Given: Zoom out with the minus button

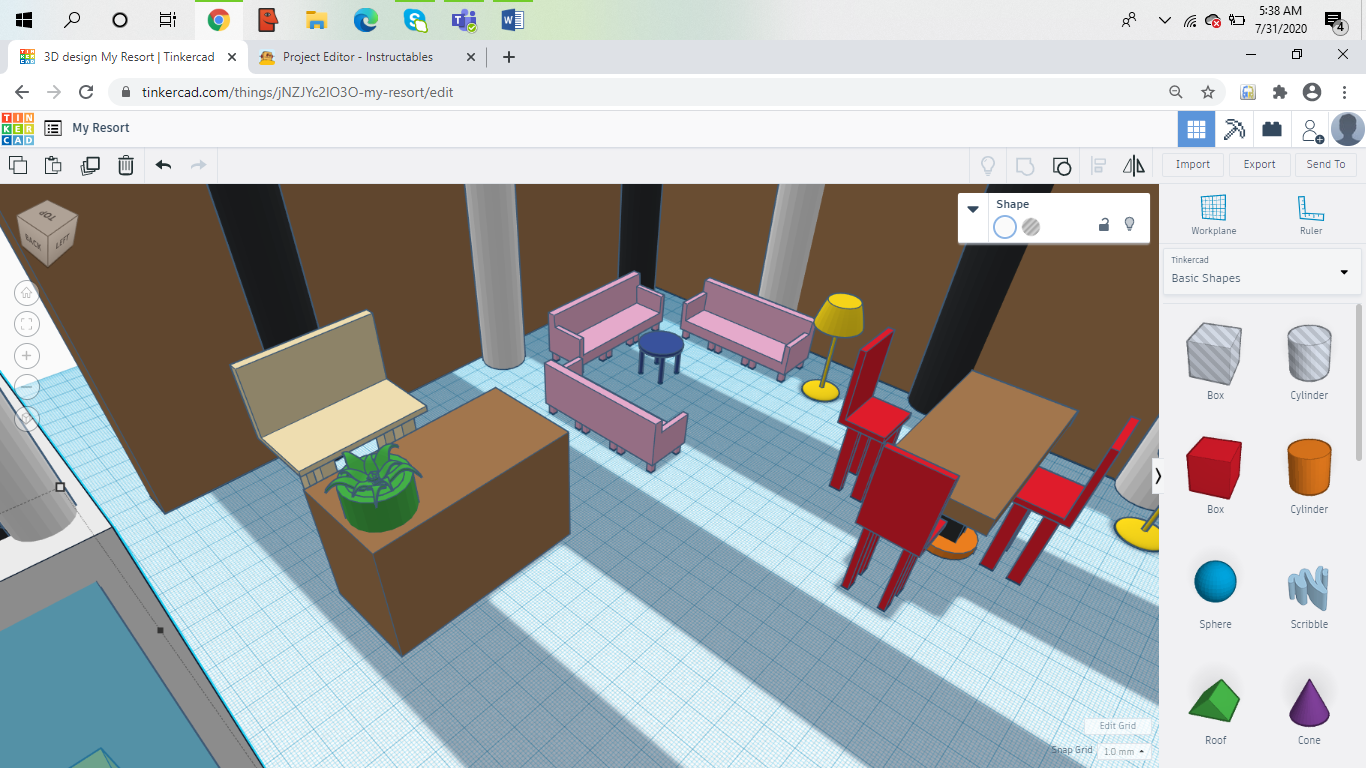Looking at the screenshot, I should (27, 387).
